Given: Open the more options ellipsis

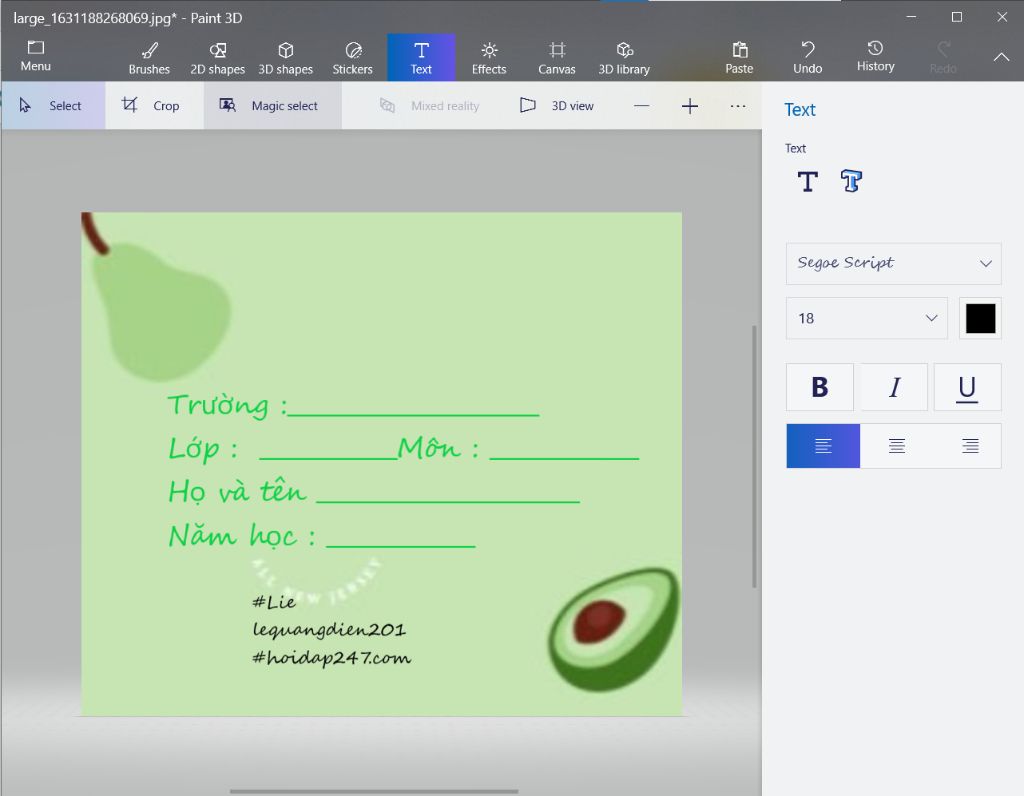Looking at the screenshot, I should point(738,106).
